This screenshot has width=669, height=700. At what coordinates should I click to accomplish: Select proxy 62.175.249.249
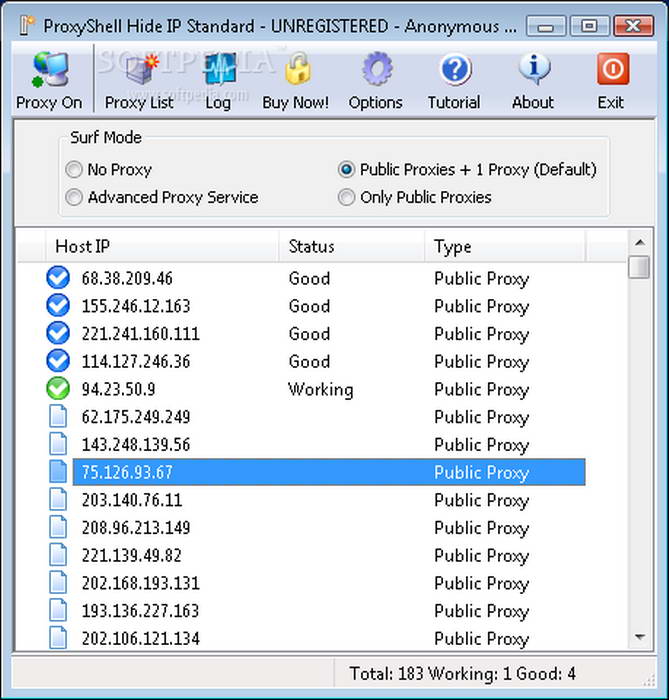(136, 417)
